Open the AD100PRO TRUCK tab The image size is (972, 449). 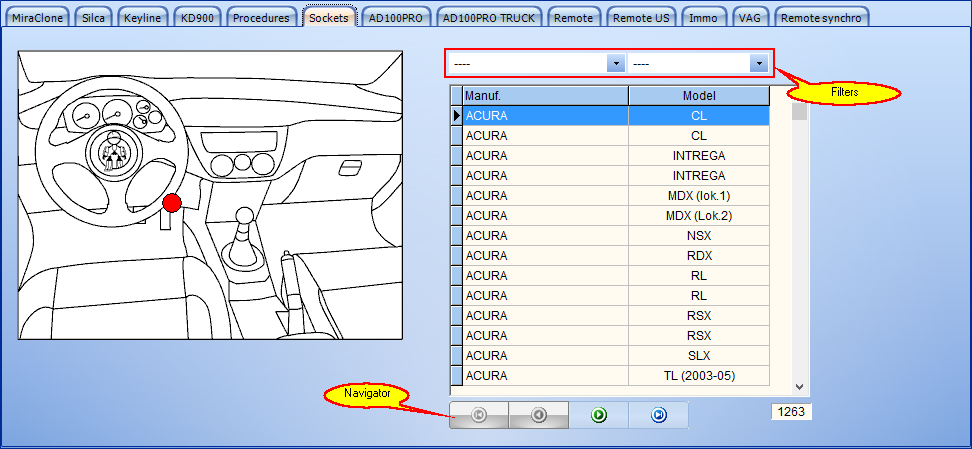488,18
